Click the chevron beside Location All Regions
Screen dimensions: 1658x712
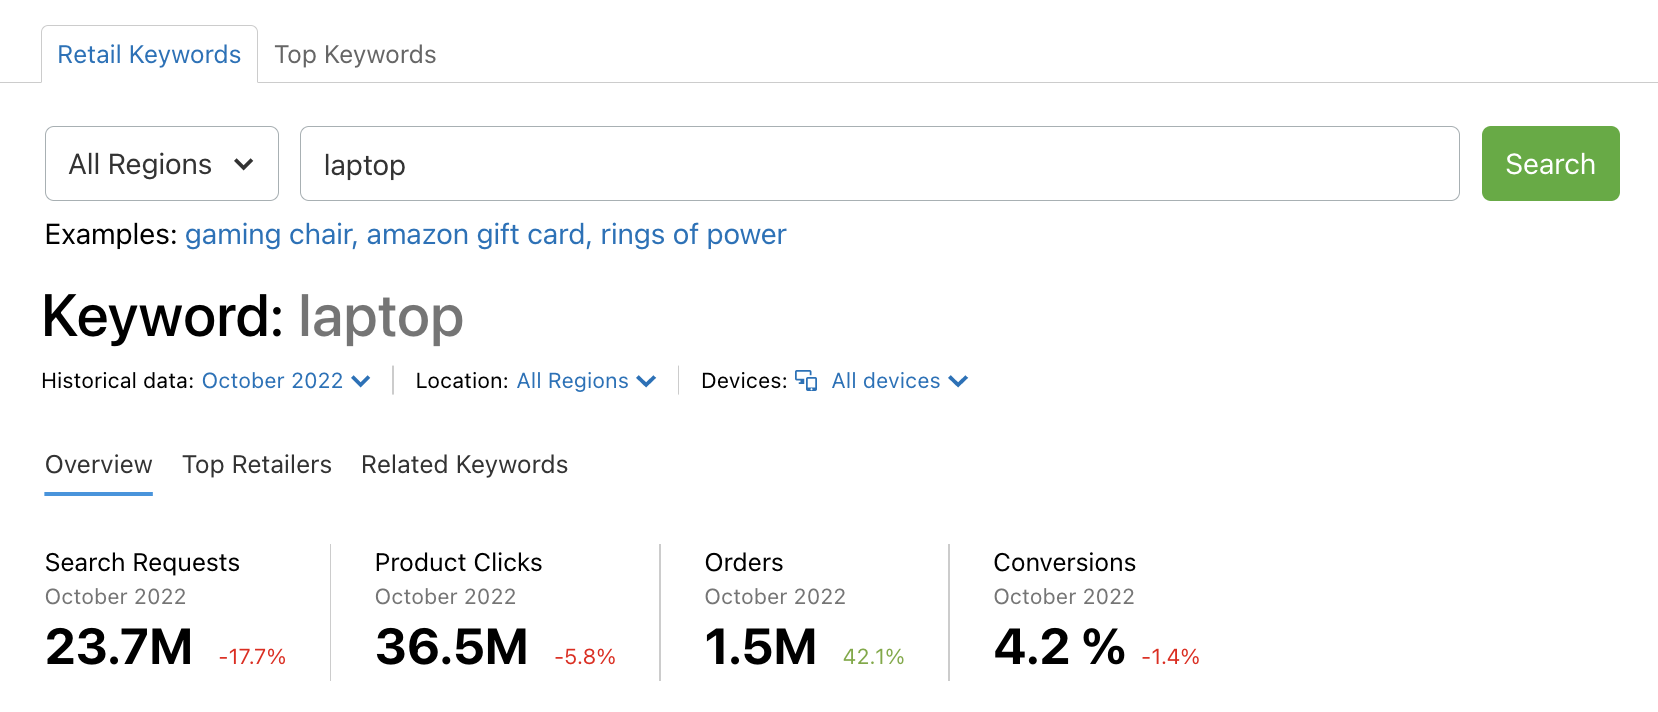[646, 381]
